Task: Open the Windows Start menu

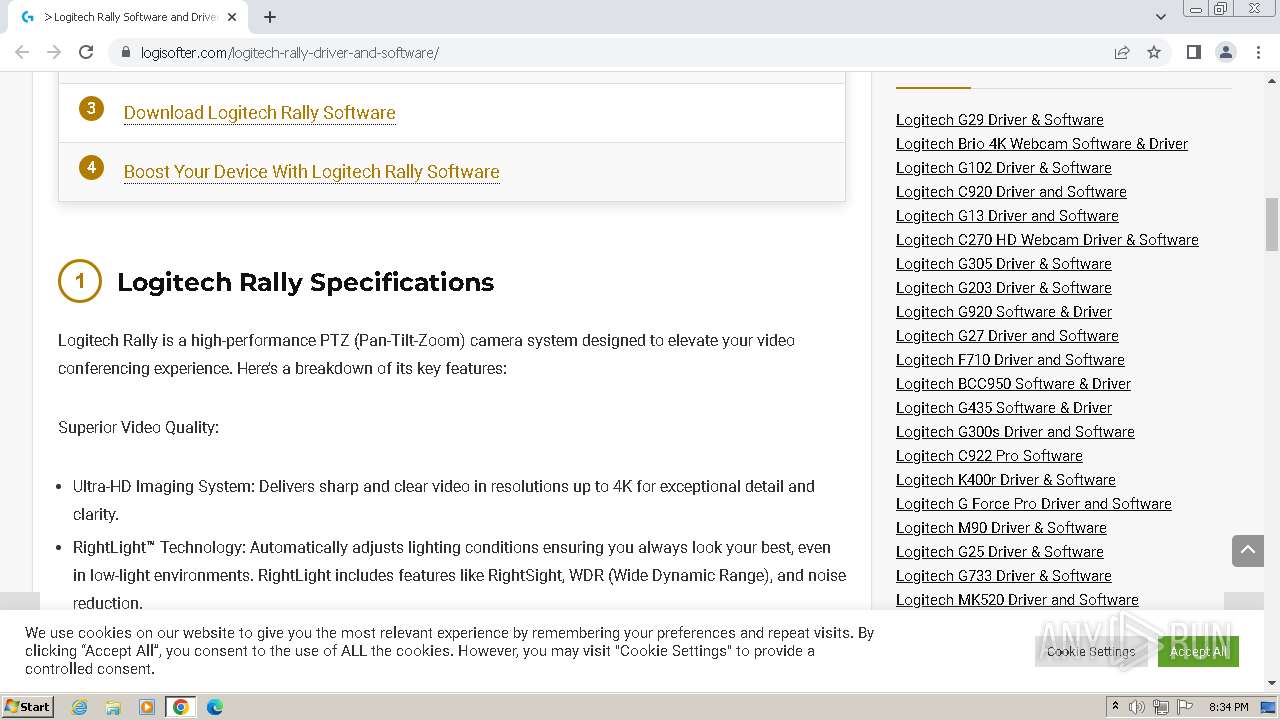Action: [x=28, y=706]
